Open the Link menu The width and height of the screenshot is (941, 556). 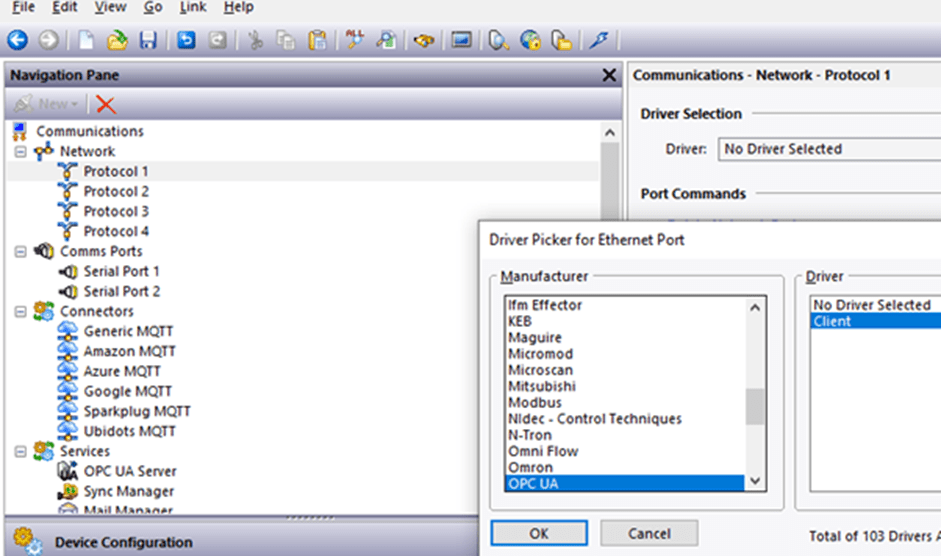(x=193, y=7)
